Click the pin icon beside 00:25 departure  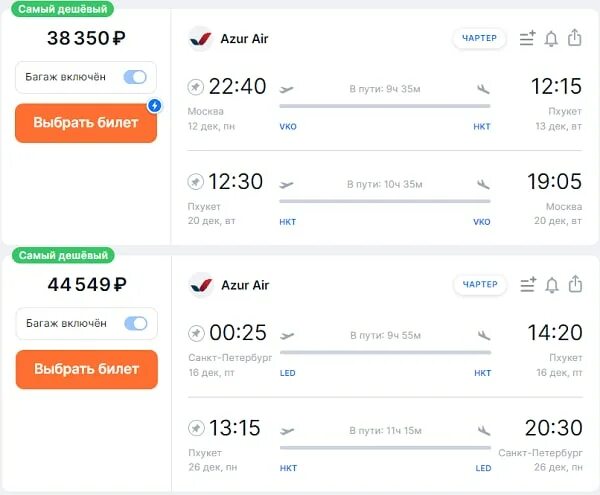coord(196,333)
